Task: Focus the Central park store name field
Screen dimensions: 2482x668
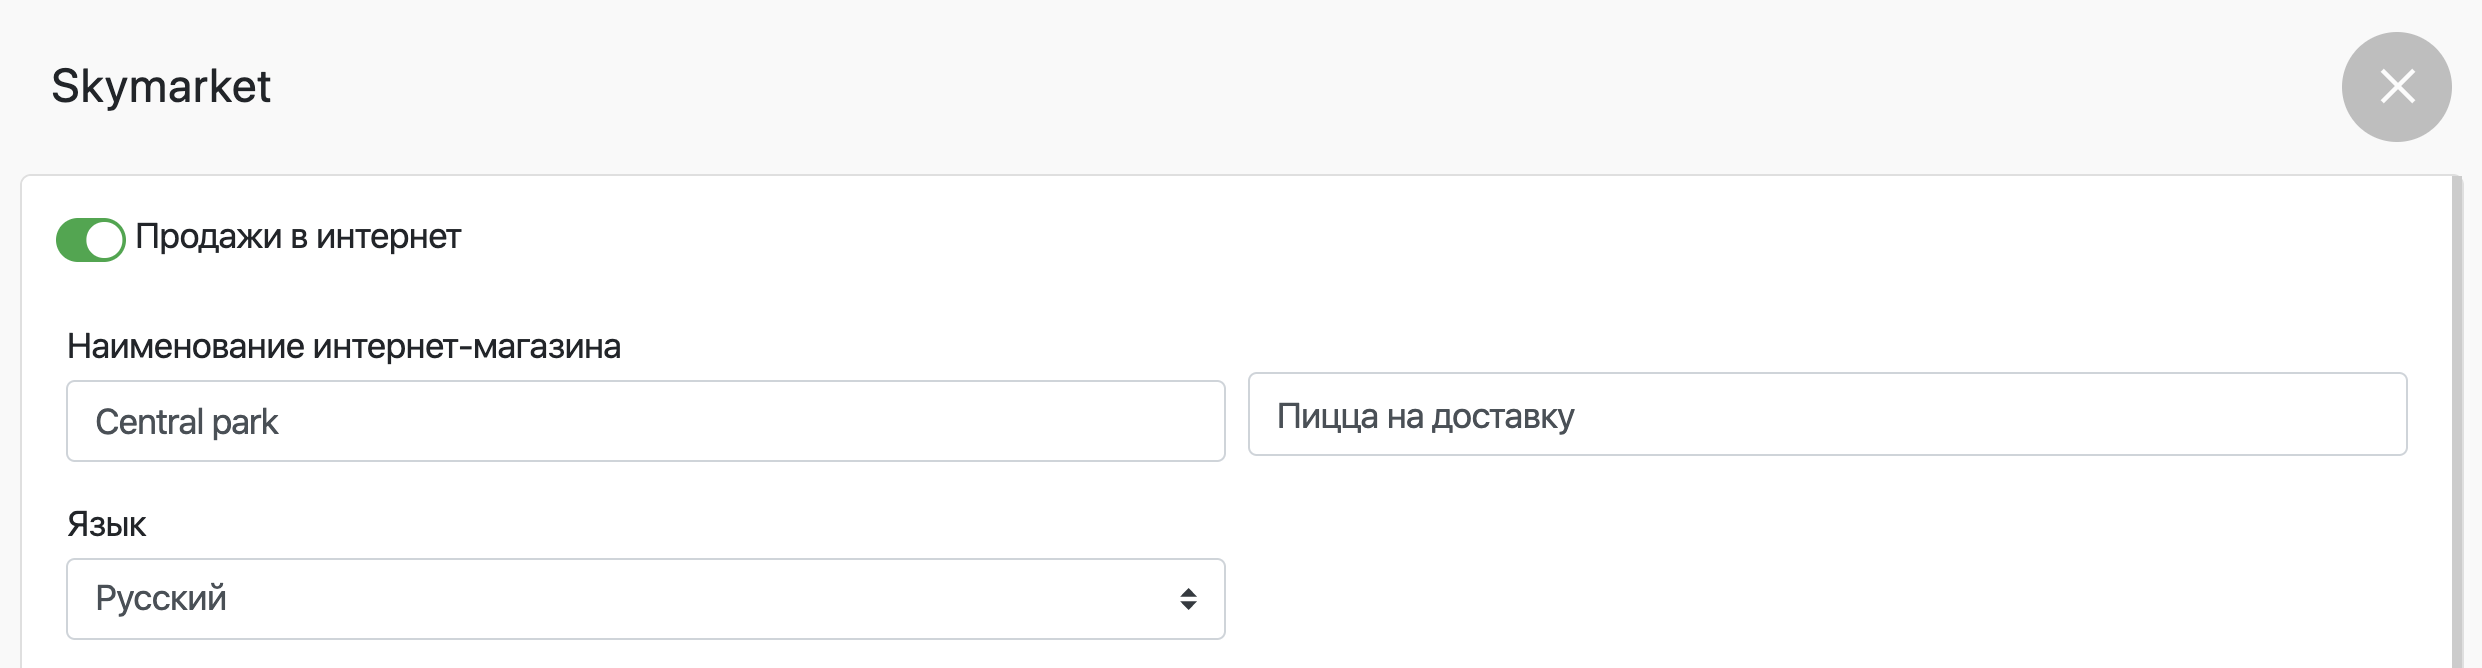Action: coord(645,421)
